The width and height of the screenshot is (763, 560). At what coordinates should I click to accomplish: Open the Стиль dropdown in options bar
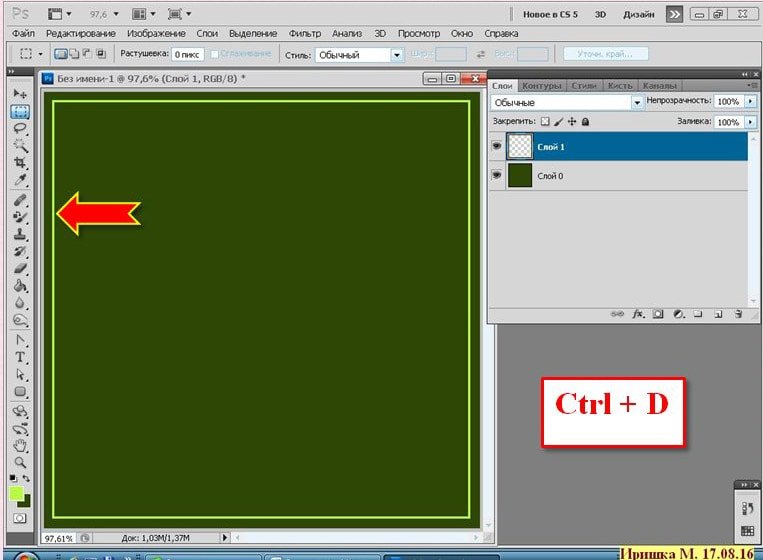point(397,55)
